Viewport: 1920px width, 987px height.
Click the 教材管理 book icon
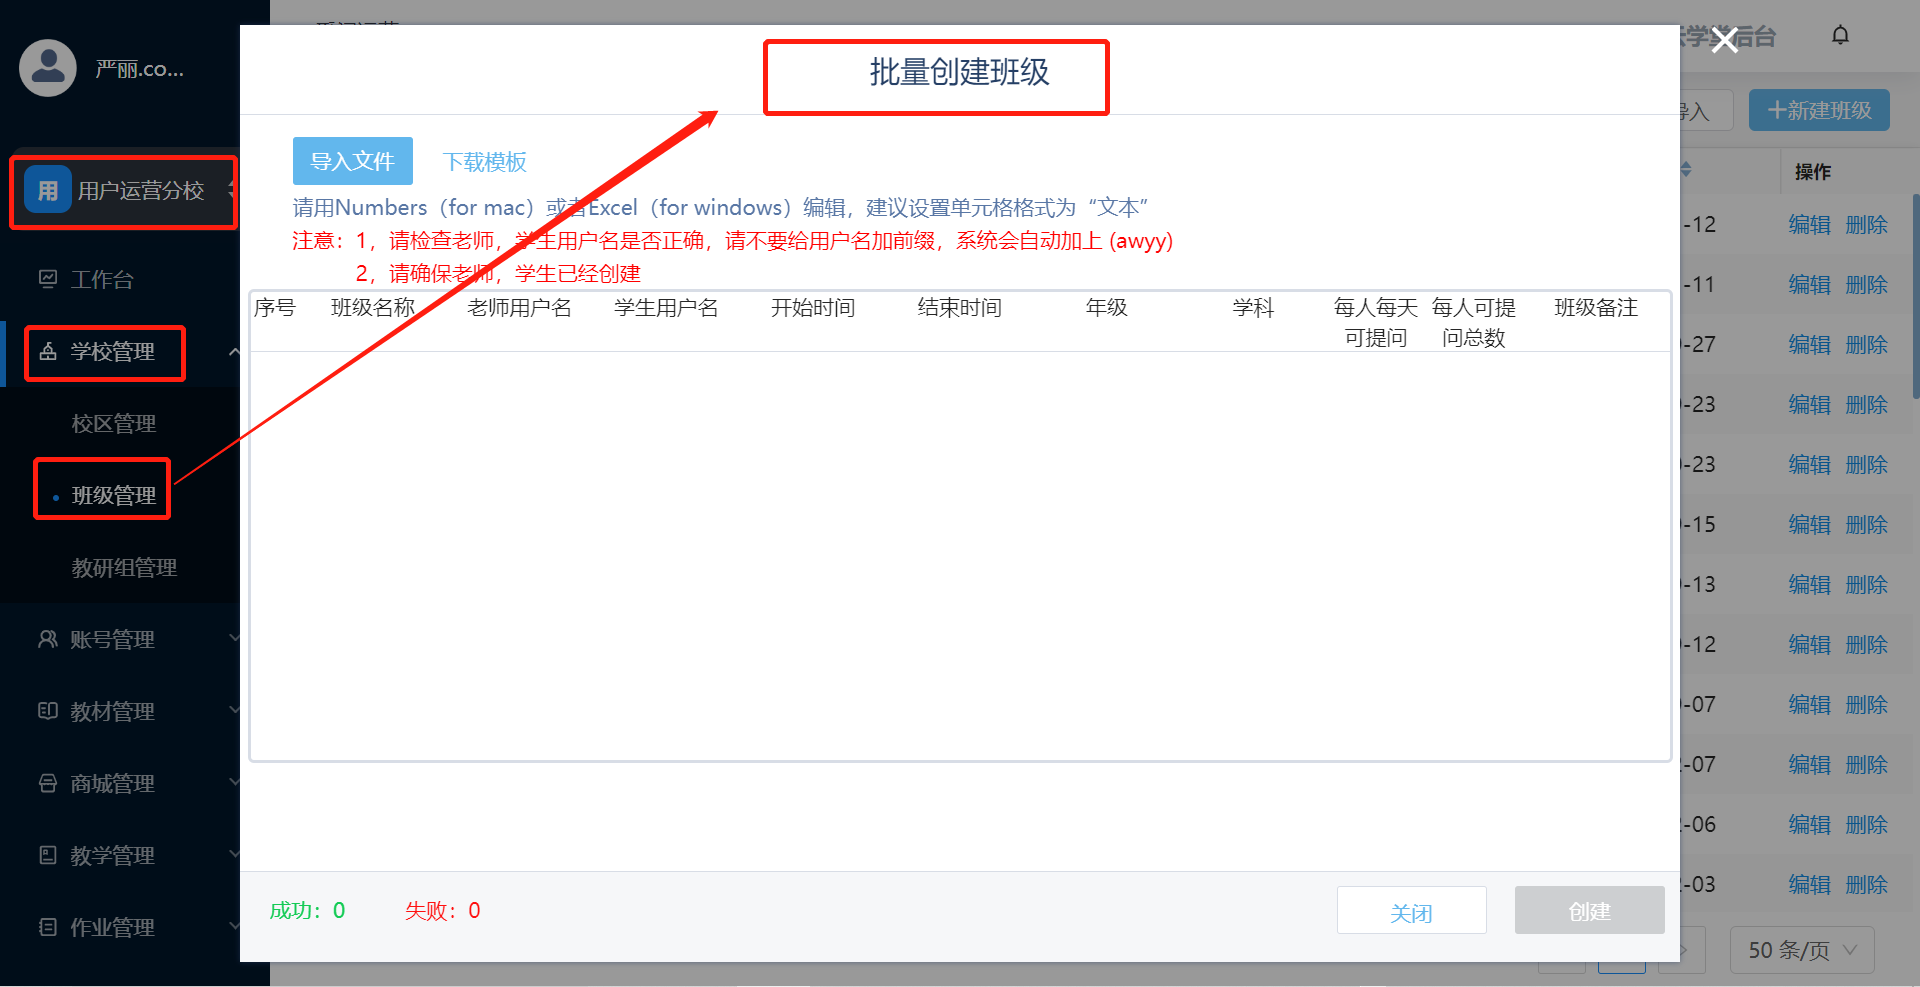pyautogui.click(x=48, y=711)
